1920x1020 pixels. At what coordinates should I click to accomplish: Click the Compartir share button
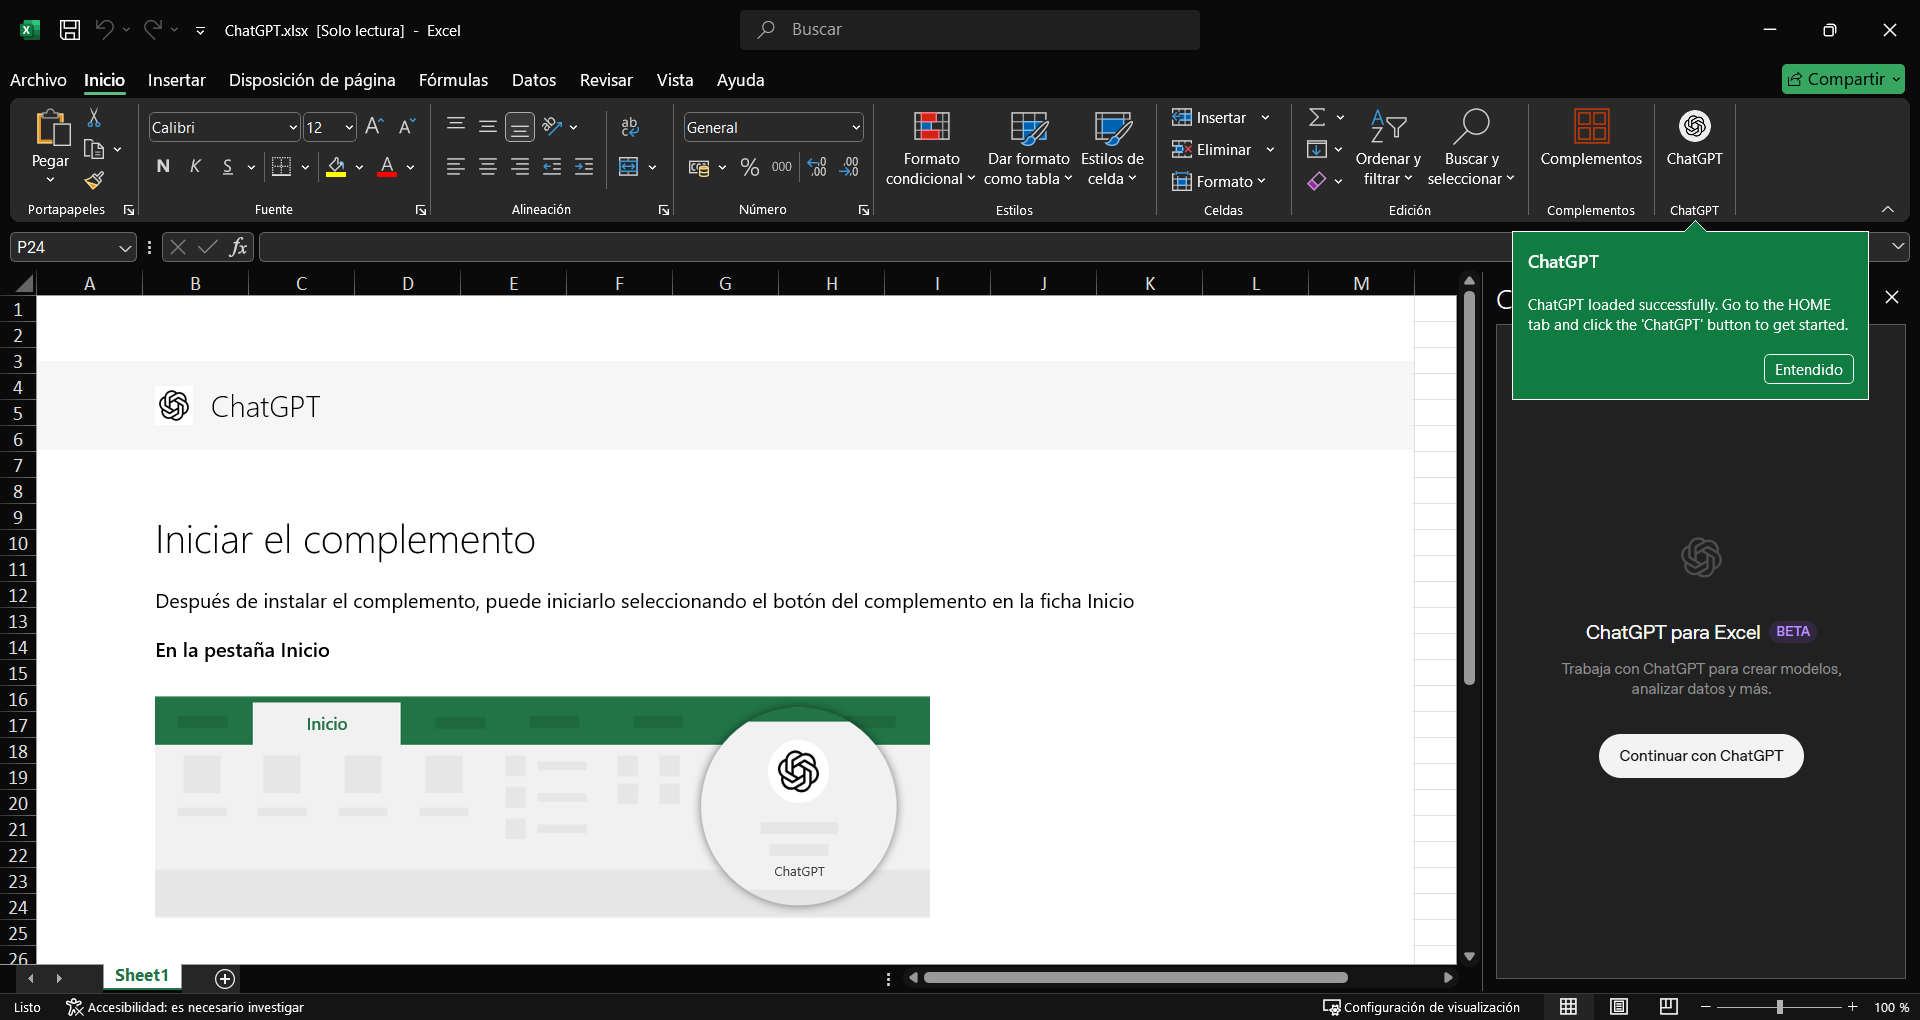coord(1843,79)
